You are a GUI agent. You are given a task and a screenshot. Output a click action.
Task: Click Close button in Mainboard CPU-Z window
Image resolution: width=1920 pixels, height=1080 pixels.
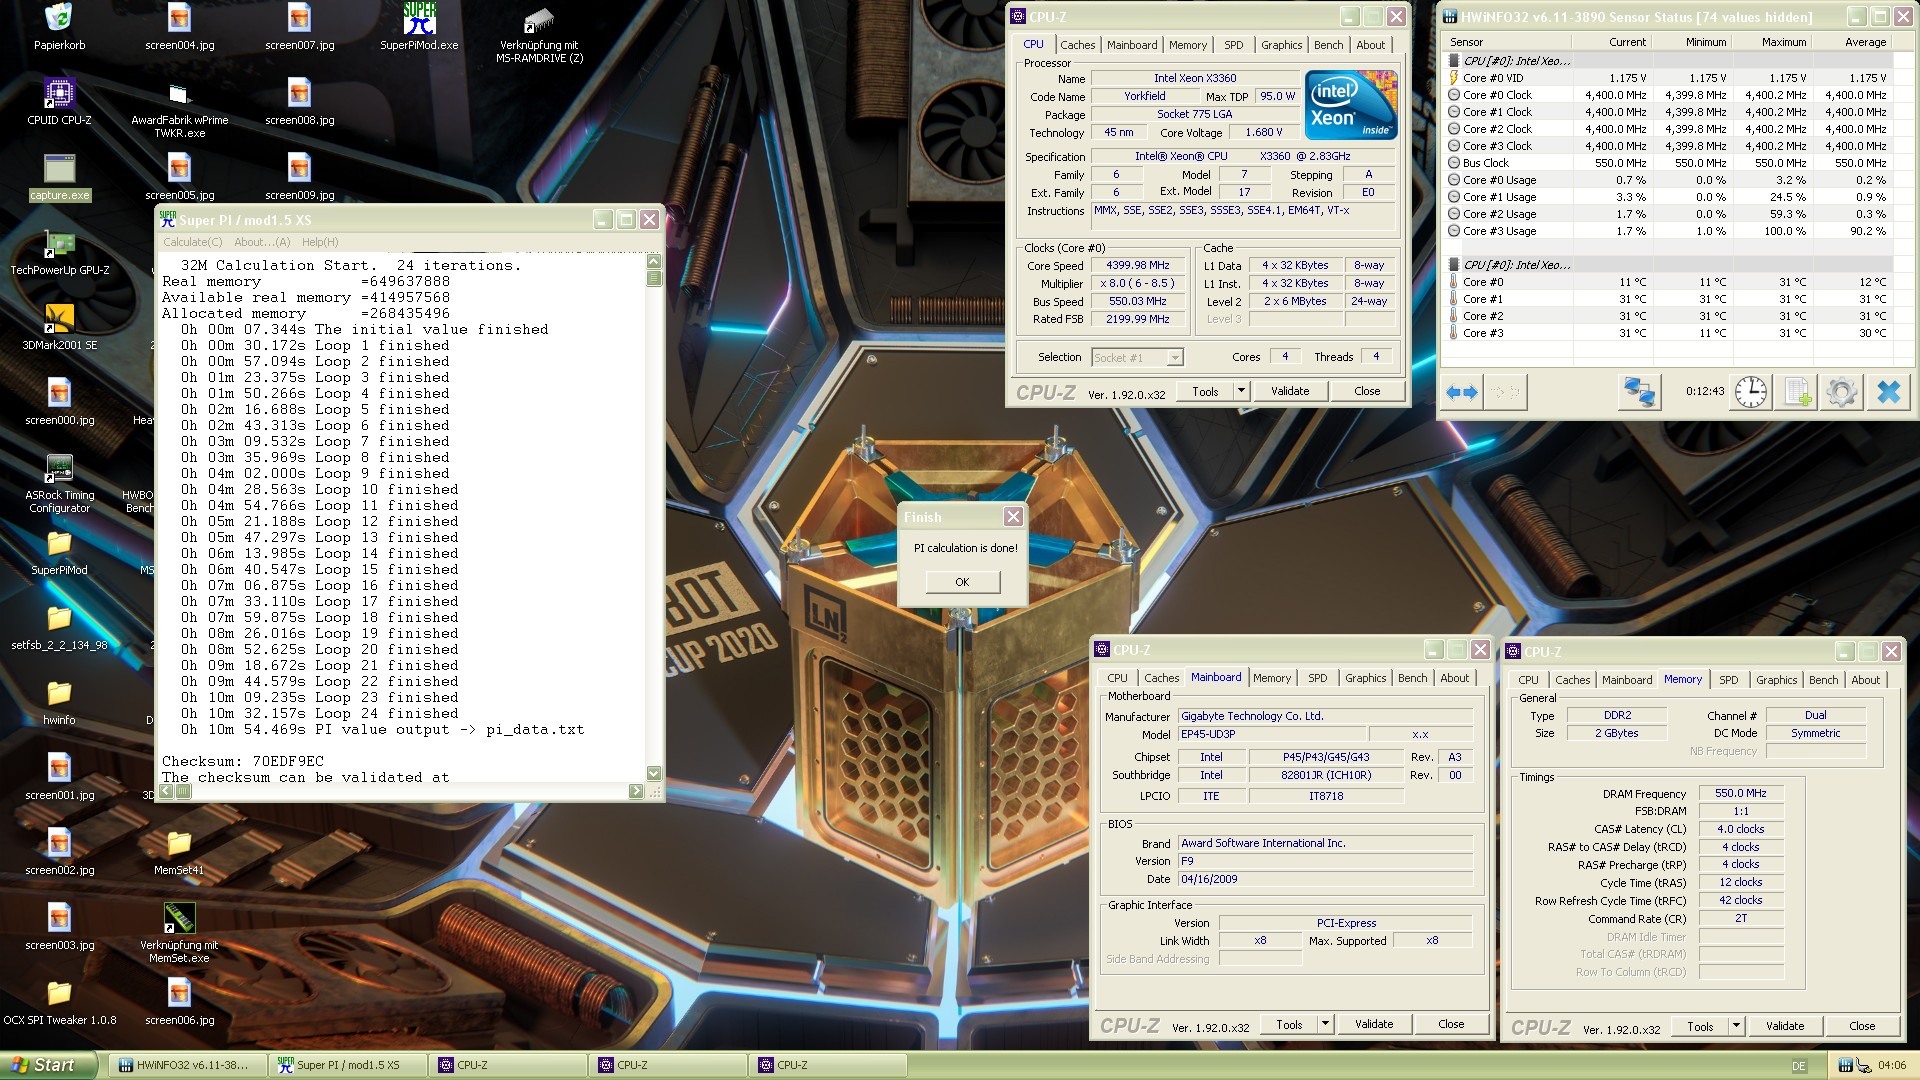[x=1451, y=1024]
